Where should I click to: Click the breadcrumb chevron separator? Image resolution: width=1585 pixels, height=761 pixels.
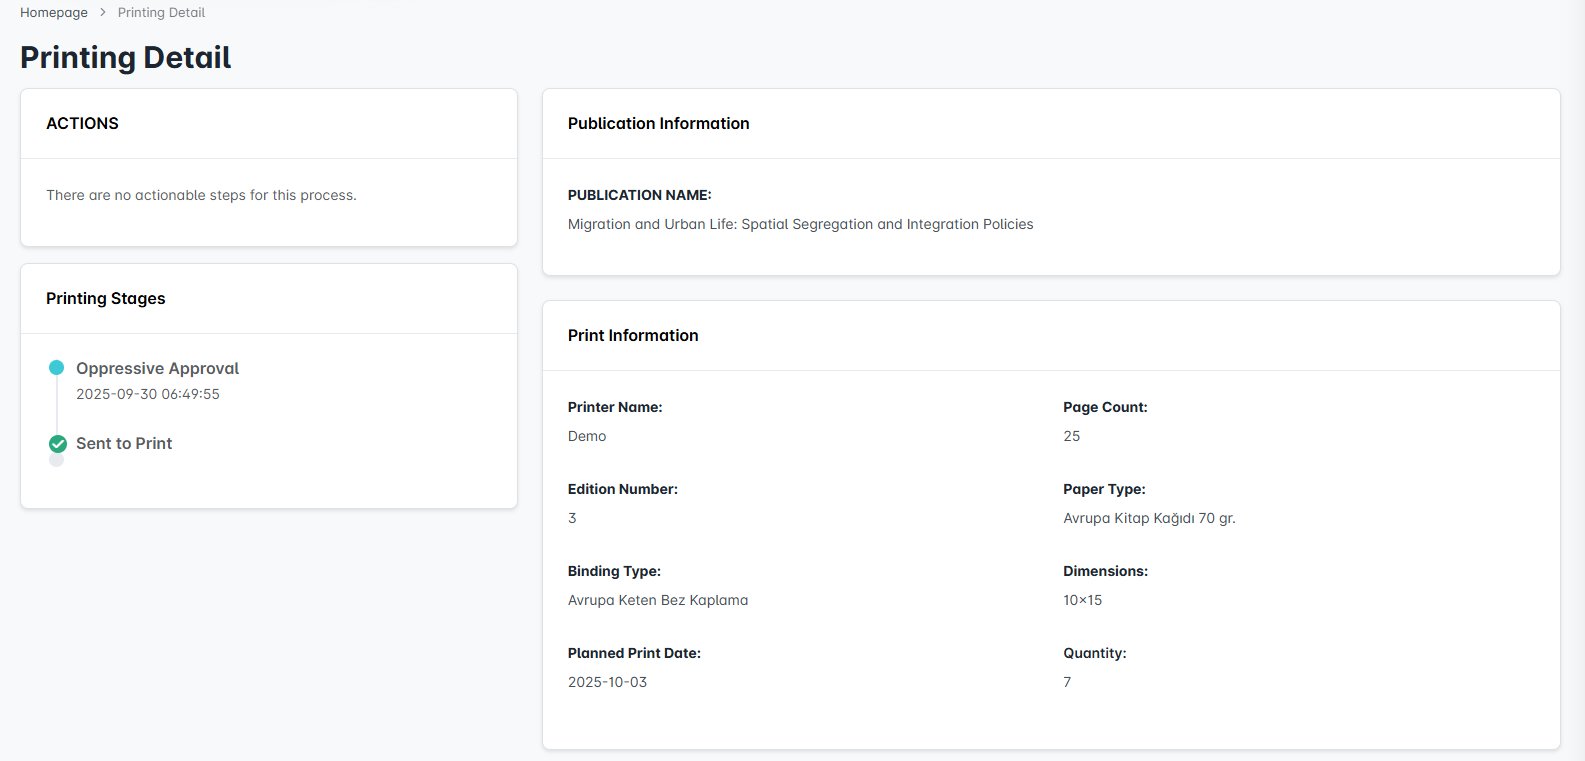click(102, 13)
